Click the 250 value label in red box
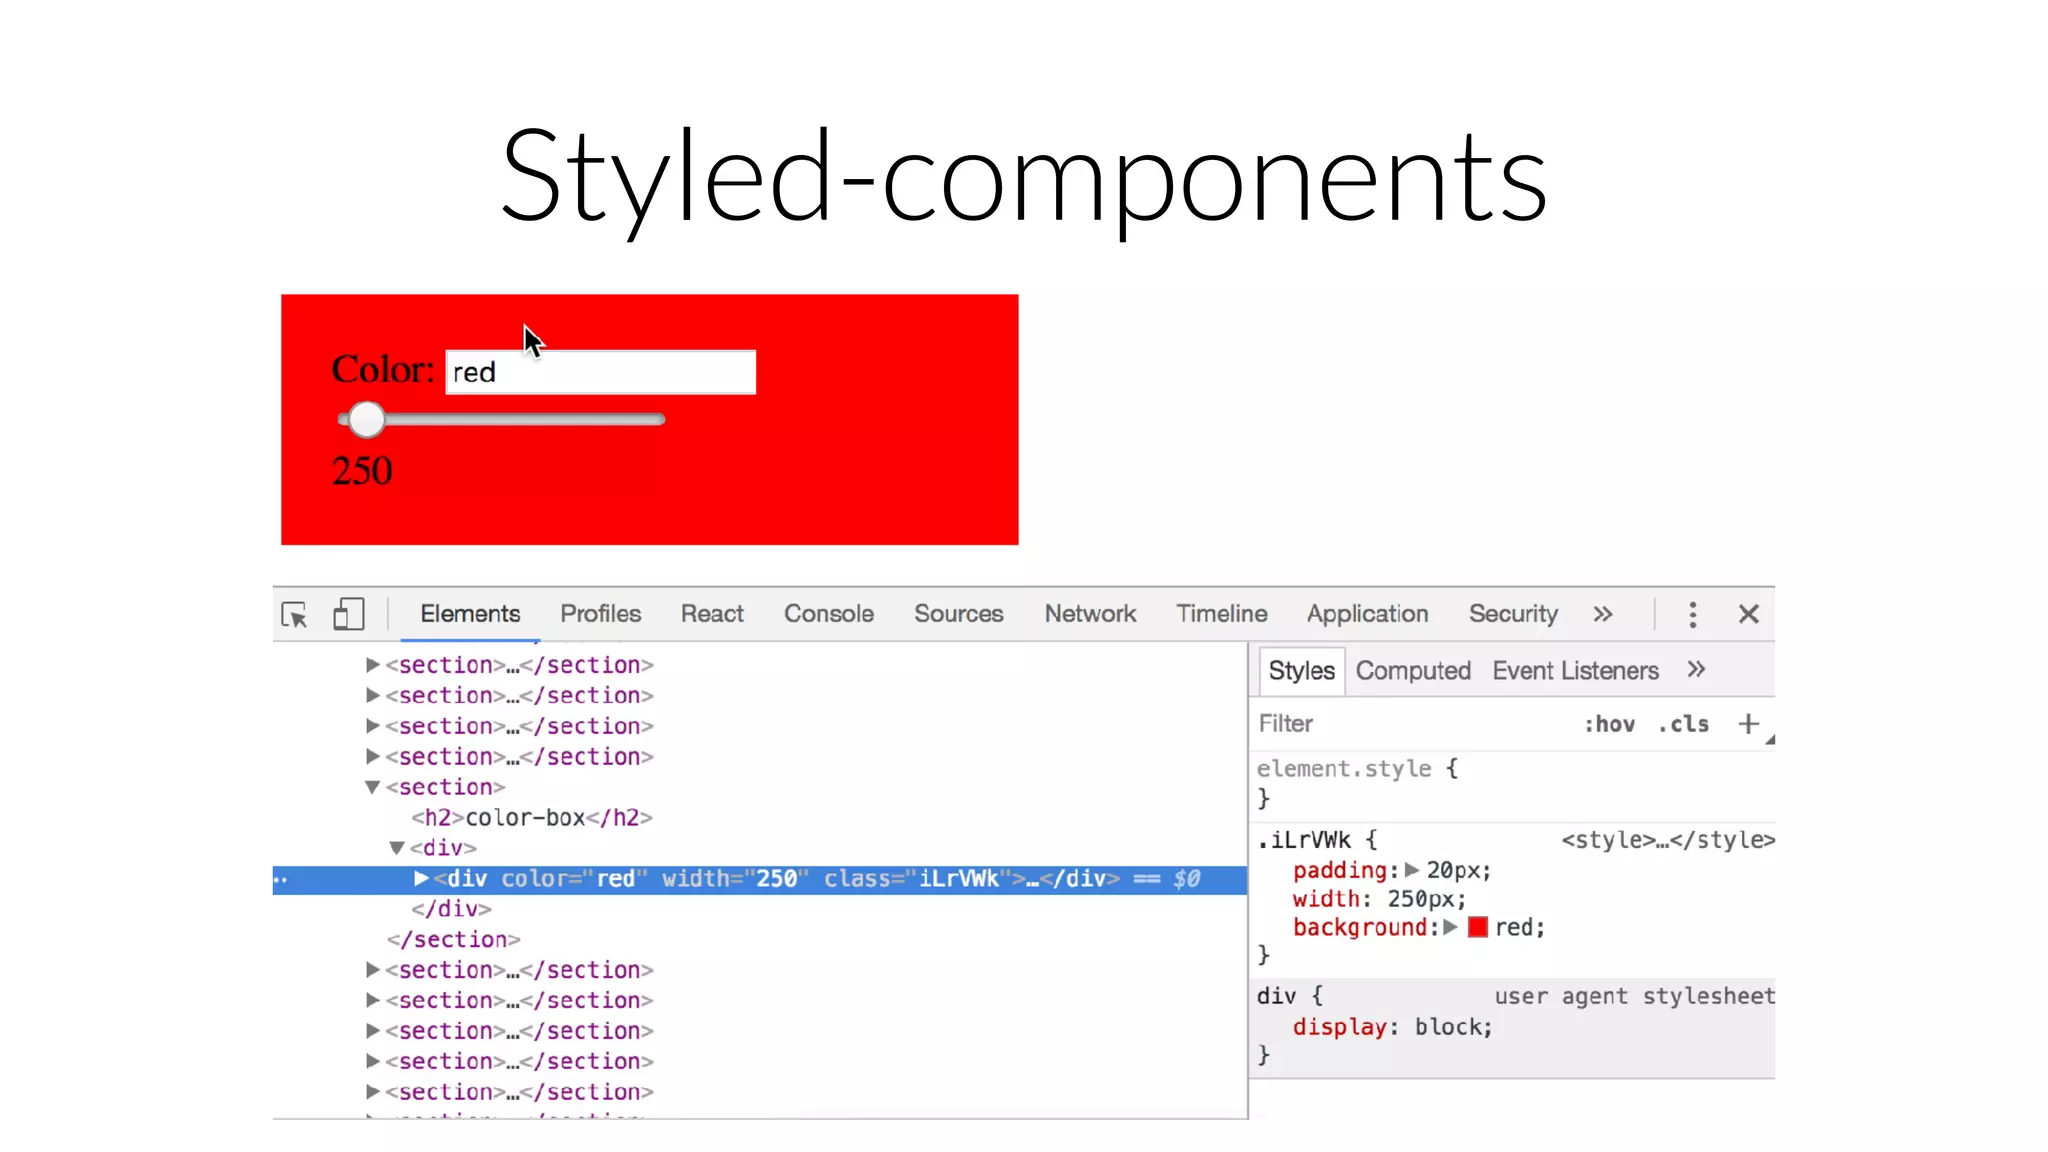Viewport: 2048px width, 1152px height. [362, 471]
